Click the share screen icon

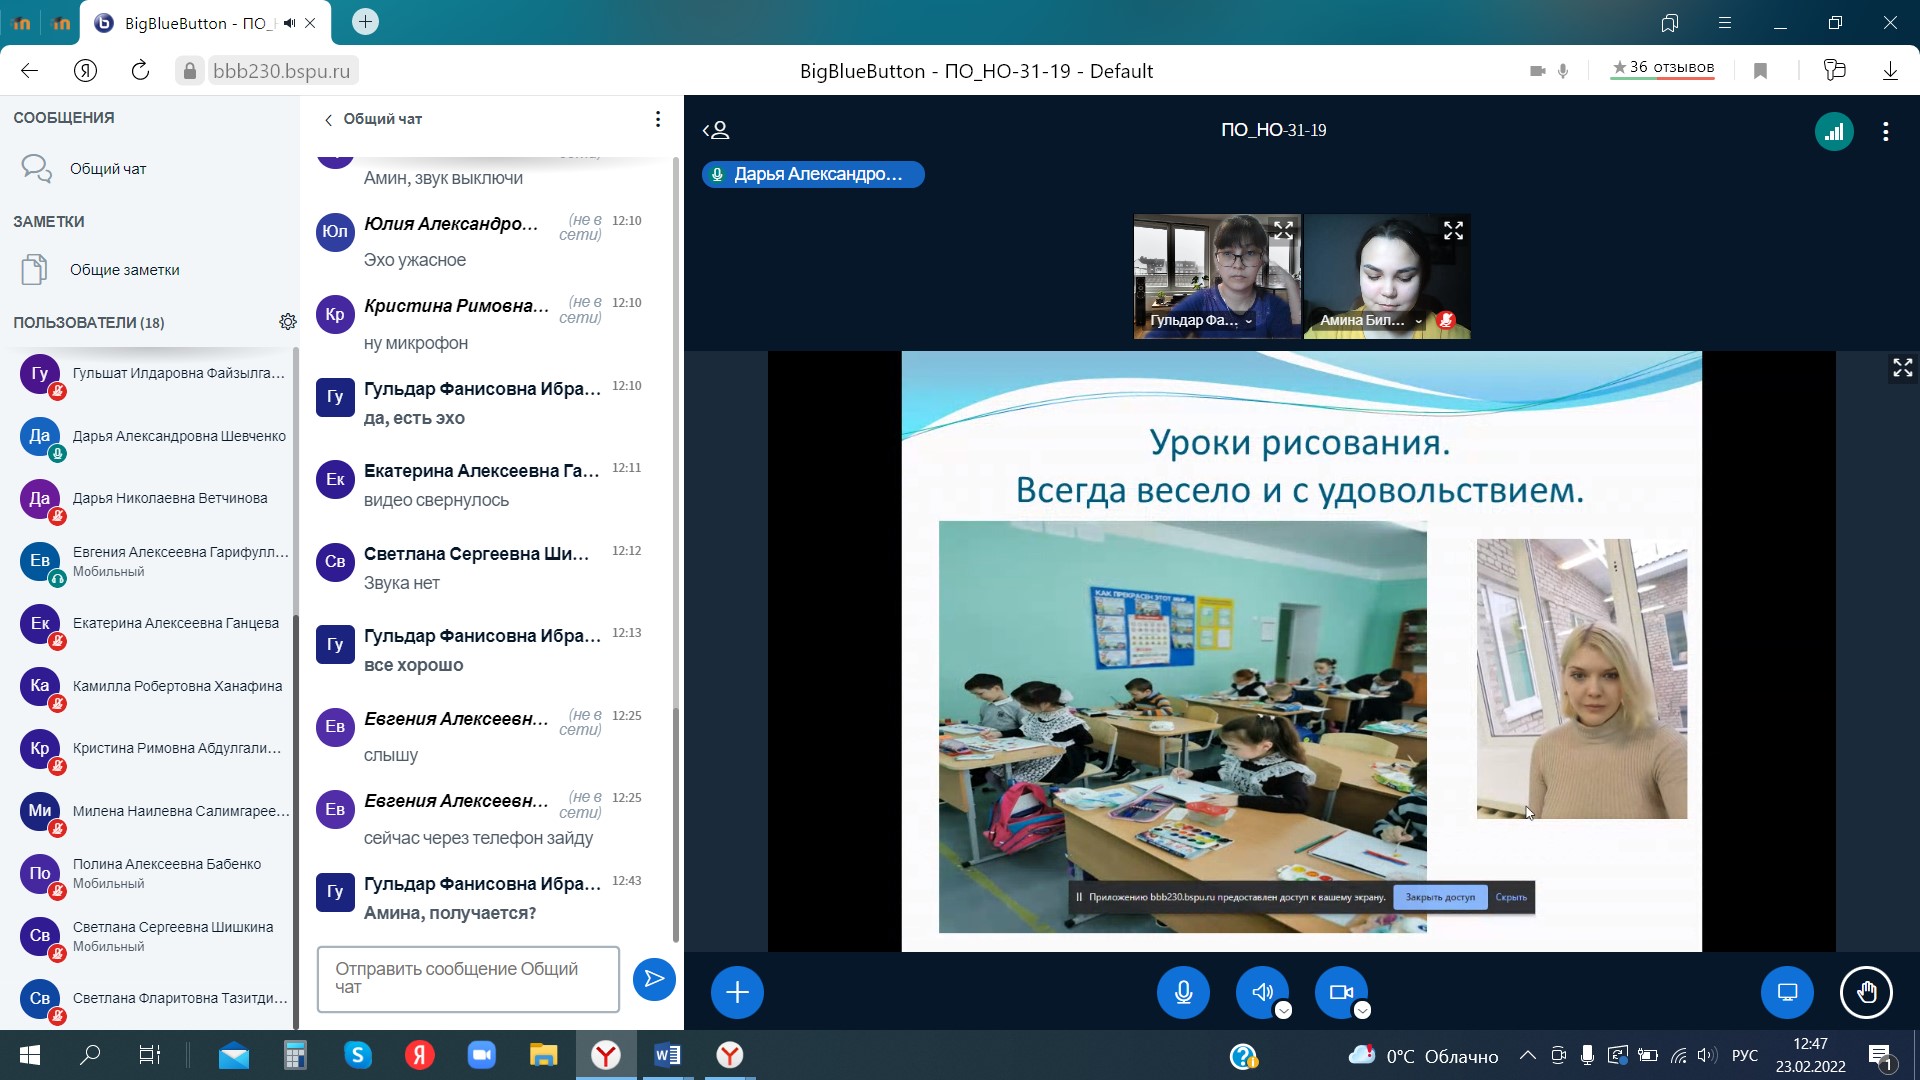(x=1787, y=992)
